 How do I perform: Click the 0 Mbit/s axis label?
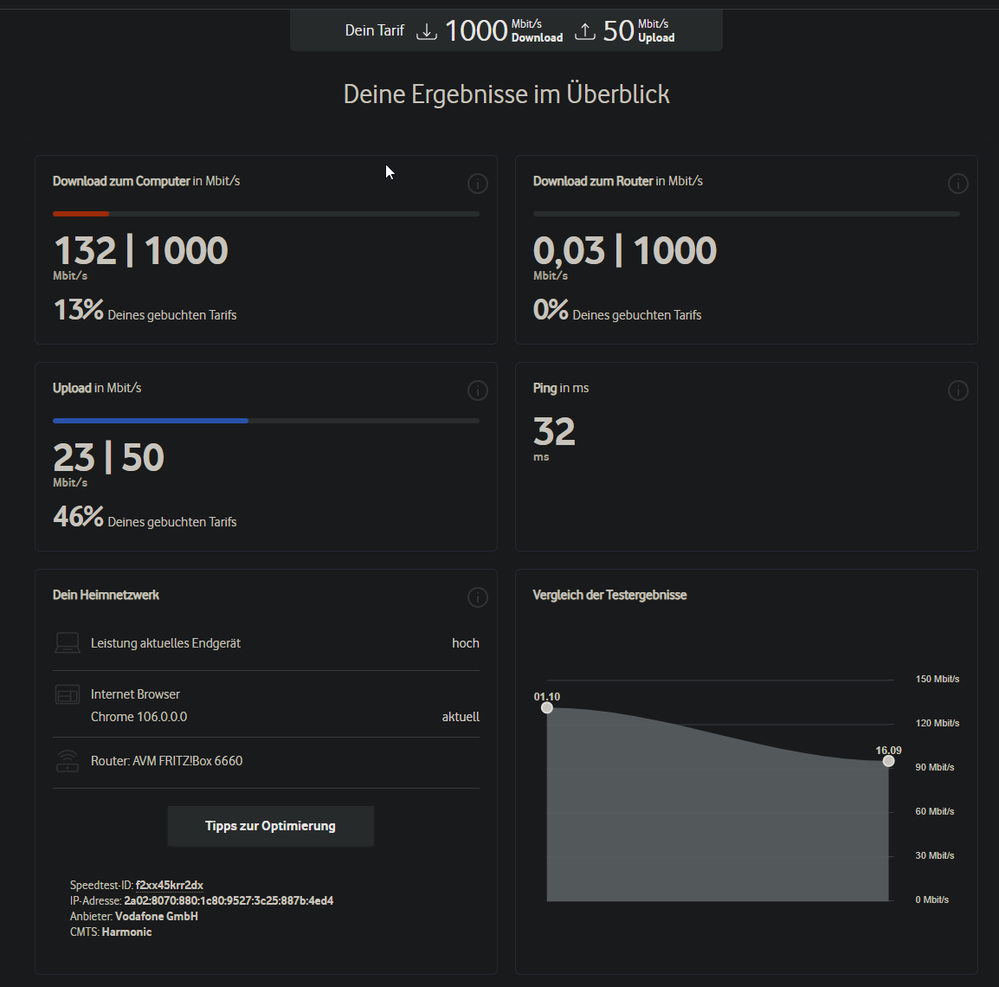[x=932, y=900]
